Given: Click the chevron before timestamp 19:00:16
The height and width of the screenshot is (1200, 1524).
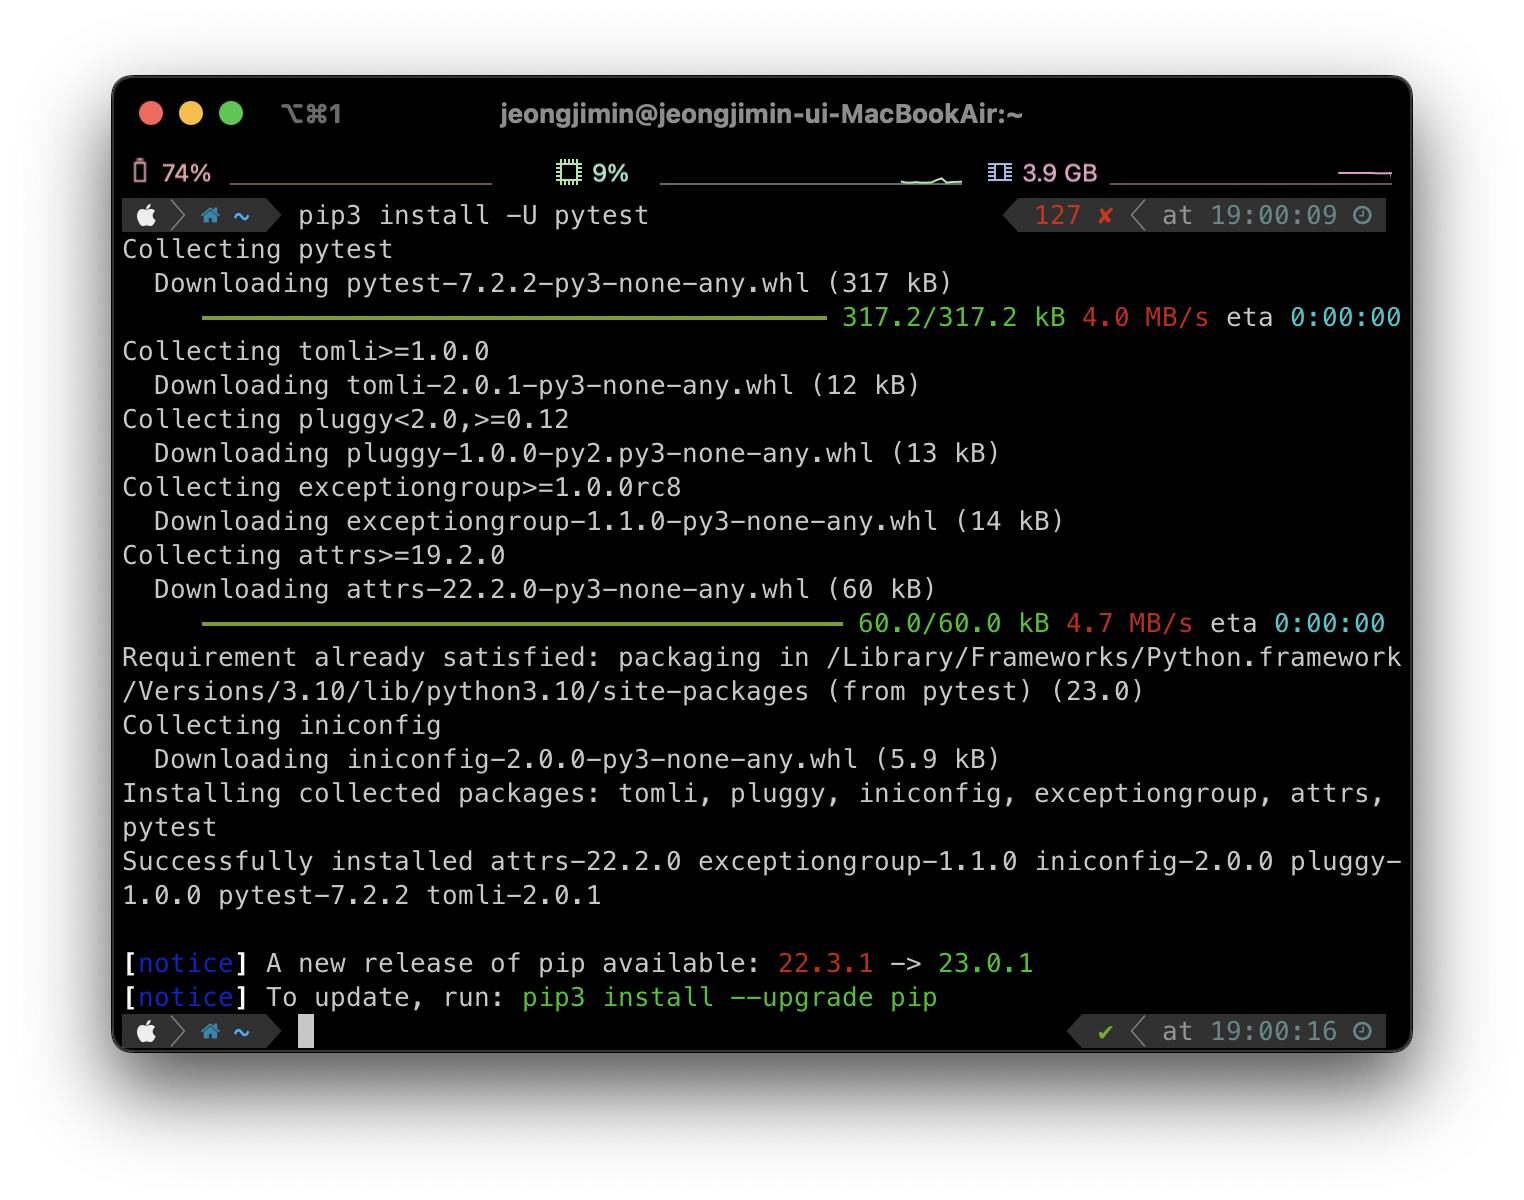Looking at the screenshot, I should [x=1138, y=1031].
